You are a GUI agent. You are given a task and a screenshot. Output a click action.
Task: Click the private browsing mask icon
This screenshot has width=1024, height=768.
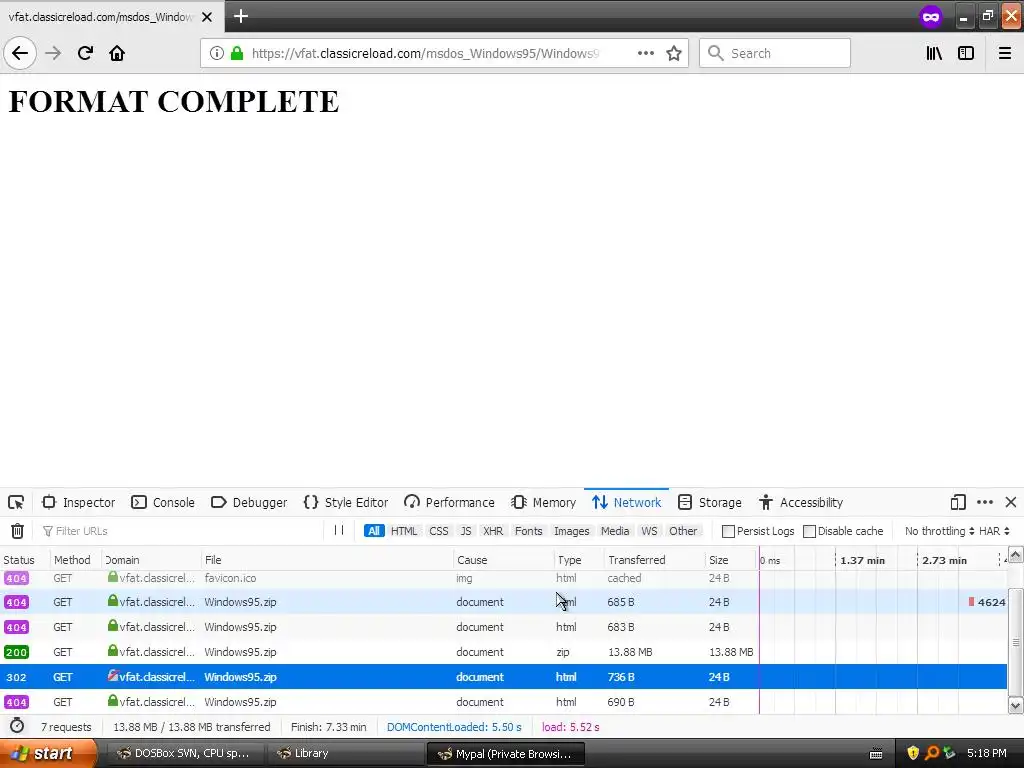(931, 17)
